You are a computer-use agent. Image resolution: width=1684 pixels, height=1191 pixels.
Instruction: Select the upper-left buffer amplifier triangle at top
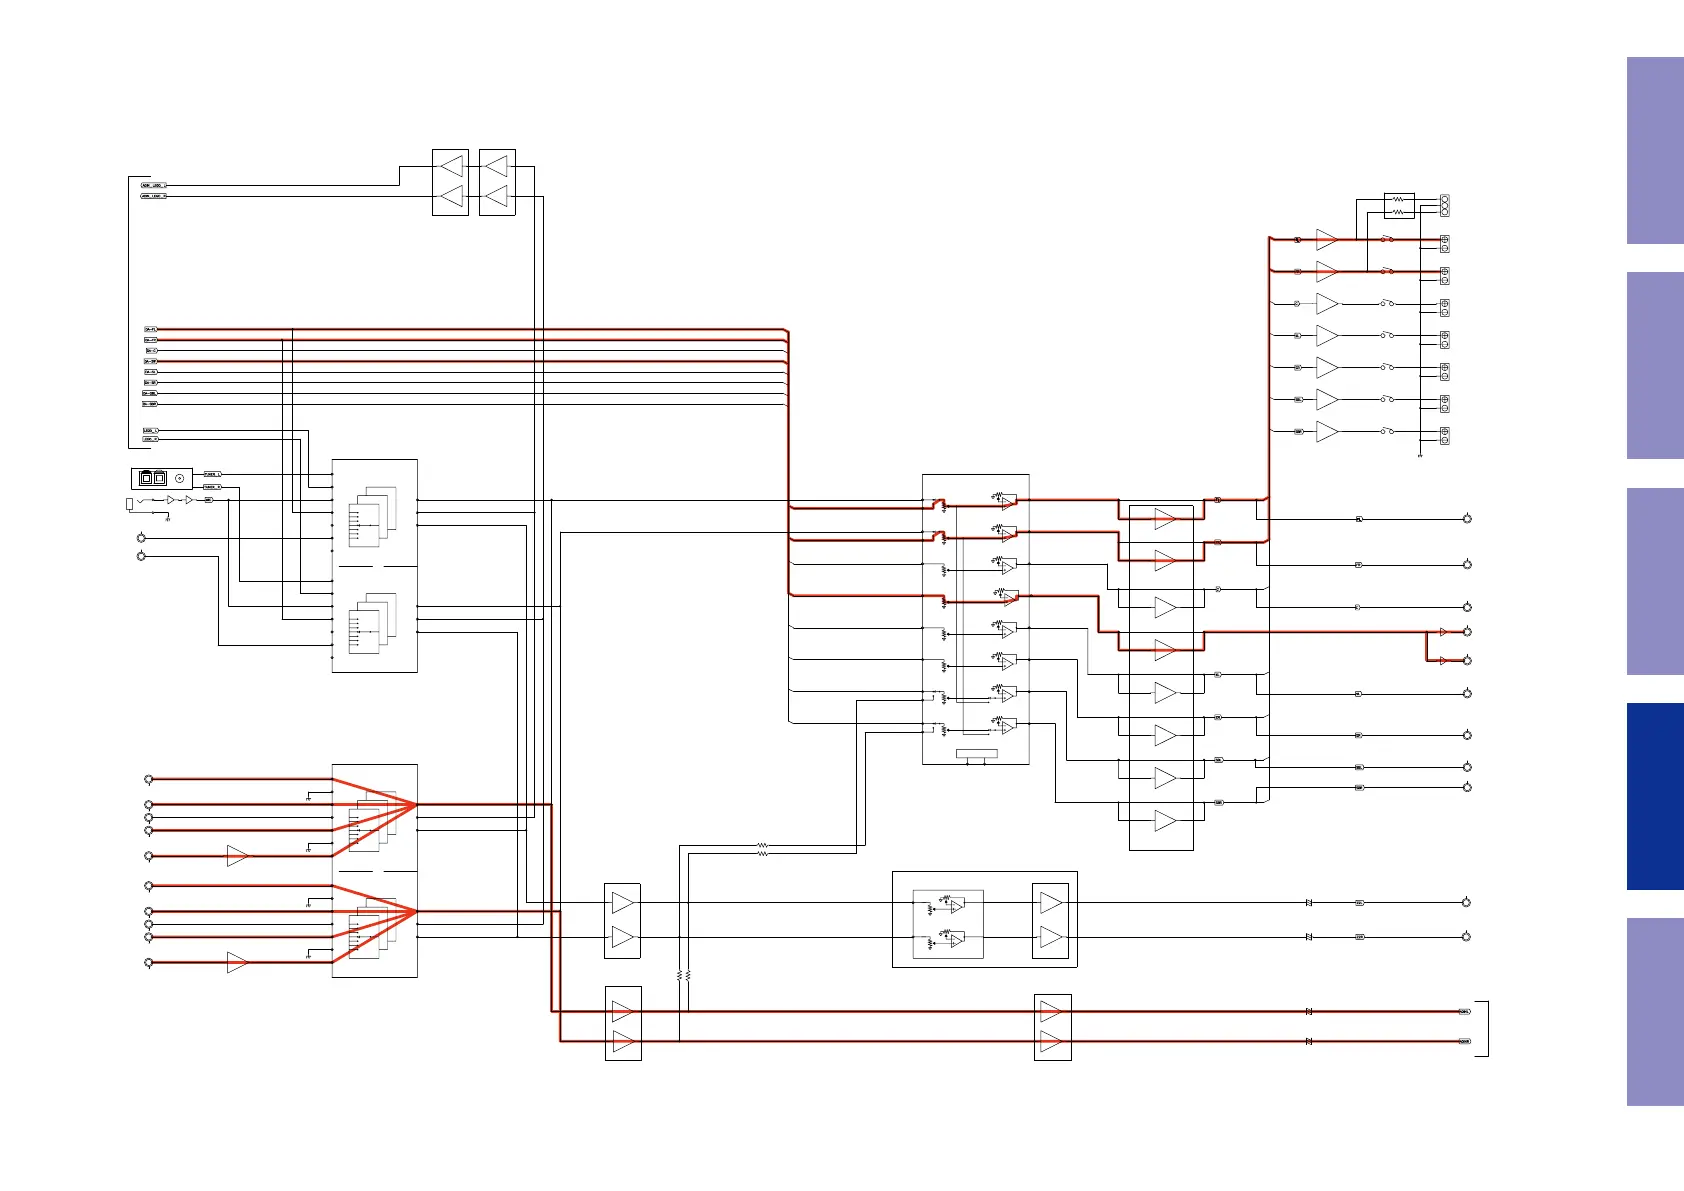click(x=452, y=166)
